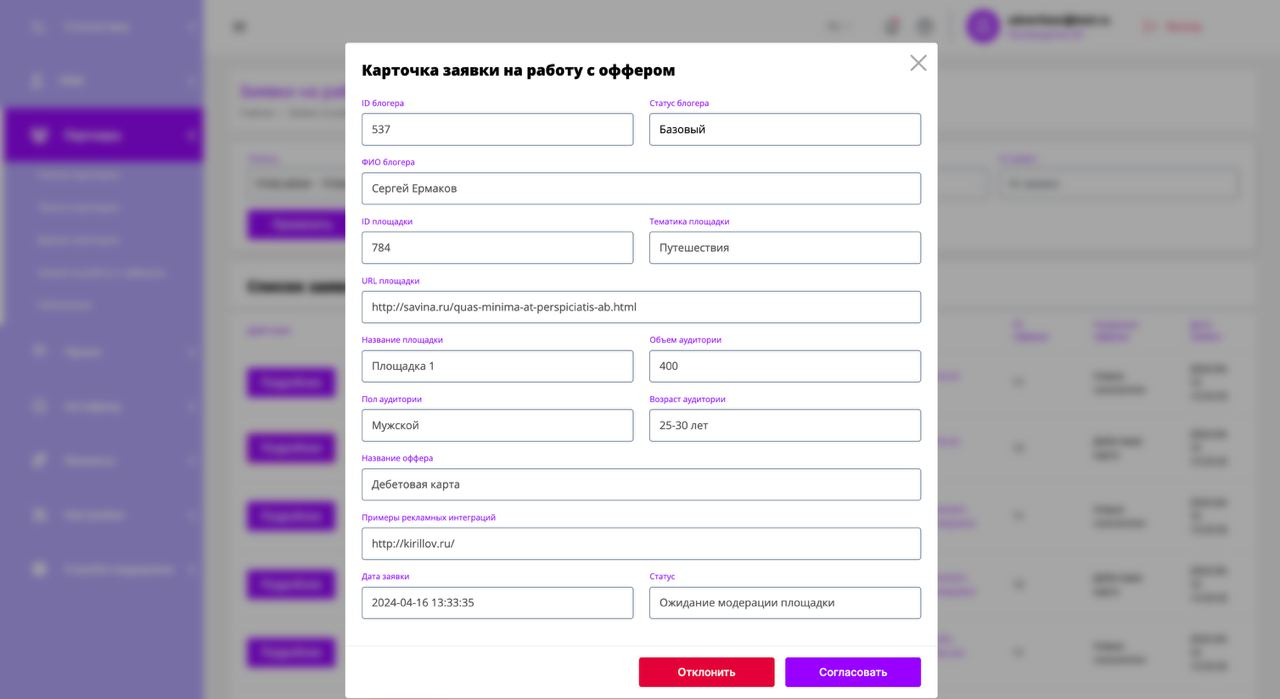
Task: Click the Тематика площадки field with Путешествия
Action: click(784, 248)
